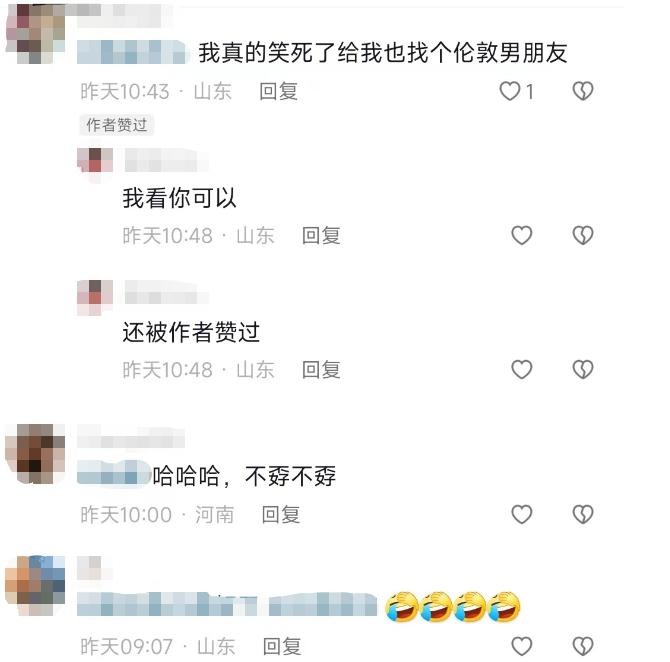The height and width of the screenshot is (662, 670).
Task: Like the reply 我看你可以
Action: click(522, 235)
